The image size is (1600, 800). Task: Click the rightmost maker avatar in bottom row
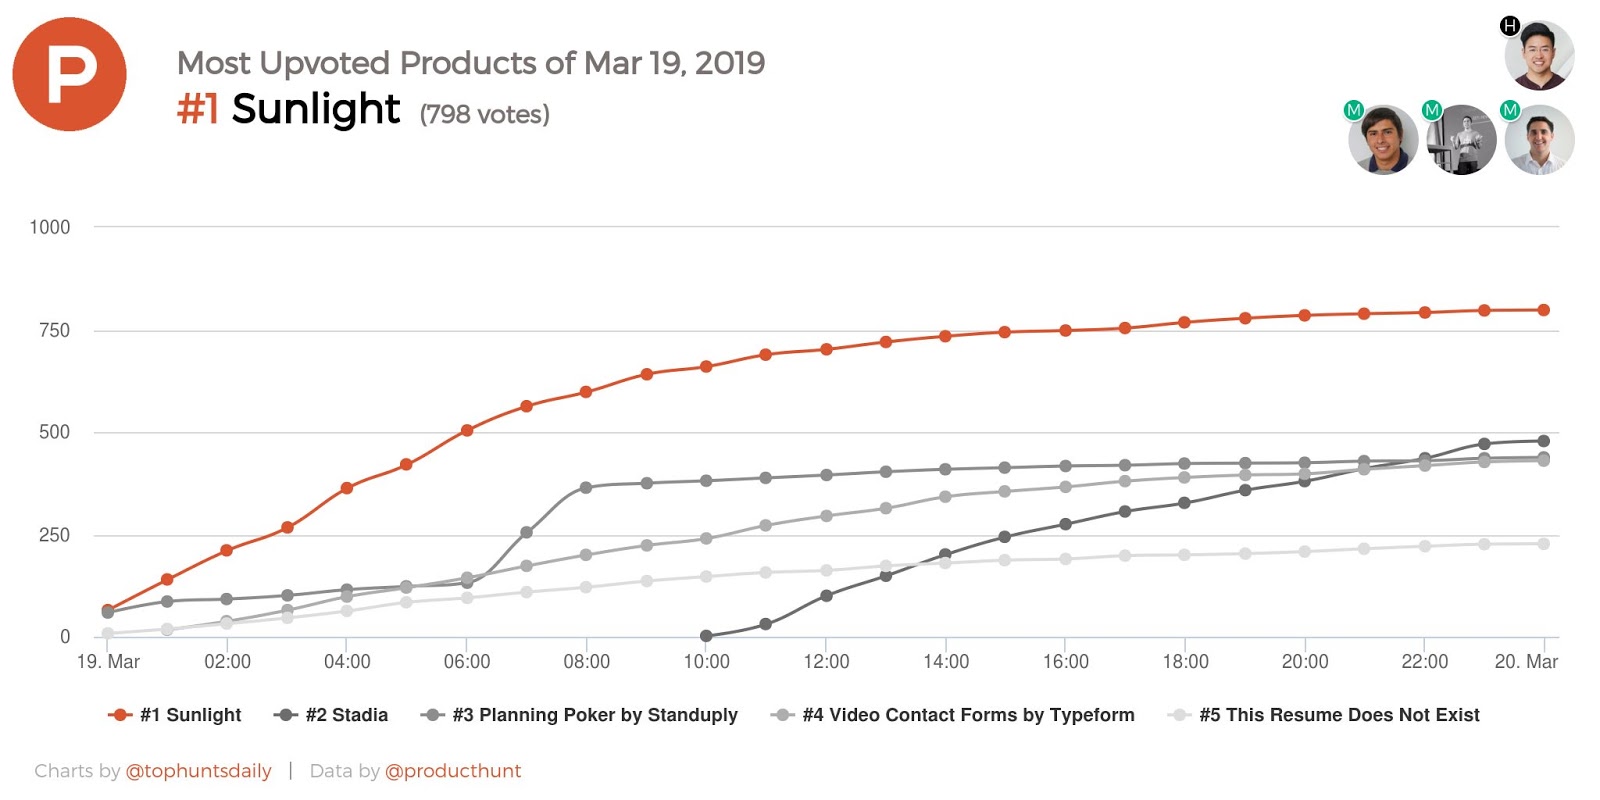click(1539, 140)
